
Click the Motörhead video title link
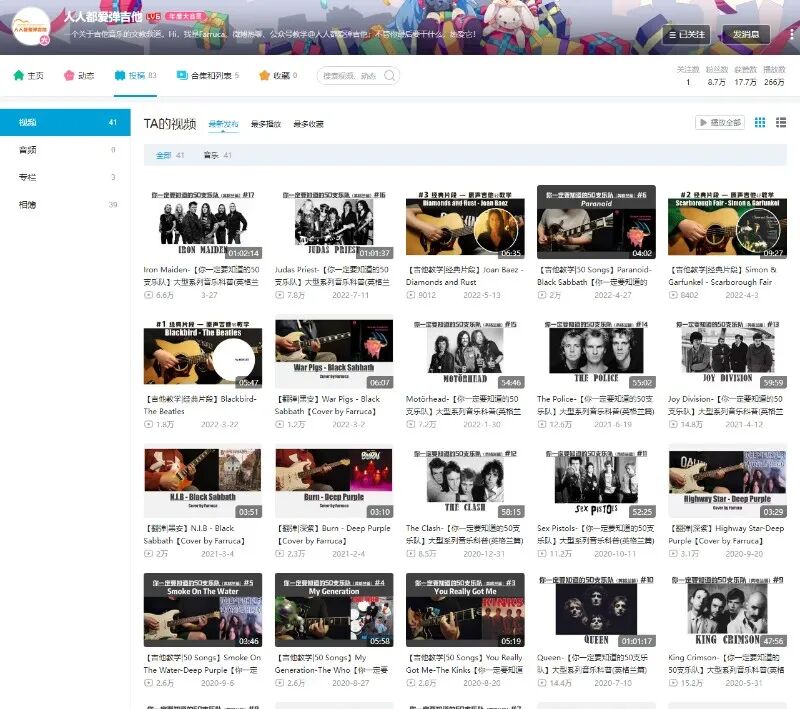(x=463, y=405)
